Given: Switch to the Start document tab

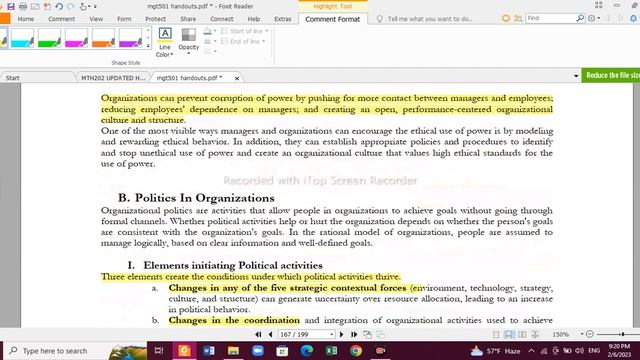Looking at the screenshot, I should 13,78.
